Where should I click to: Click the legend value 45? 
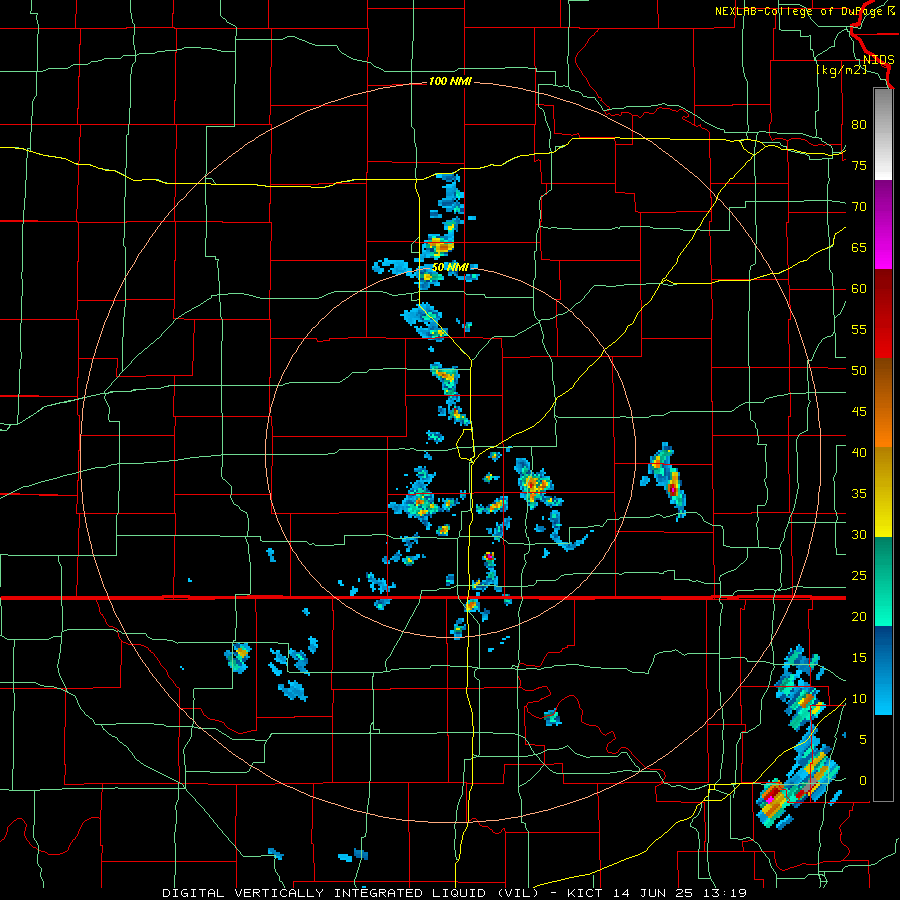(x=859, y=412)
